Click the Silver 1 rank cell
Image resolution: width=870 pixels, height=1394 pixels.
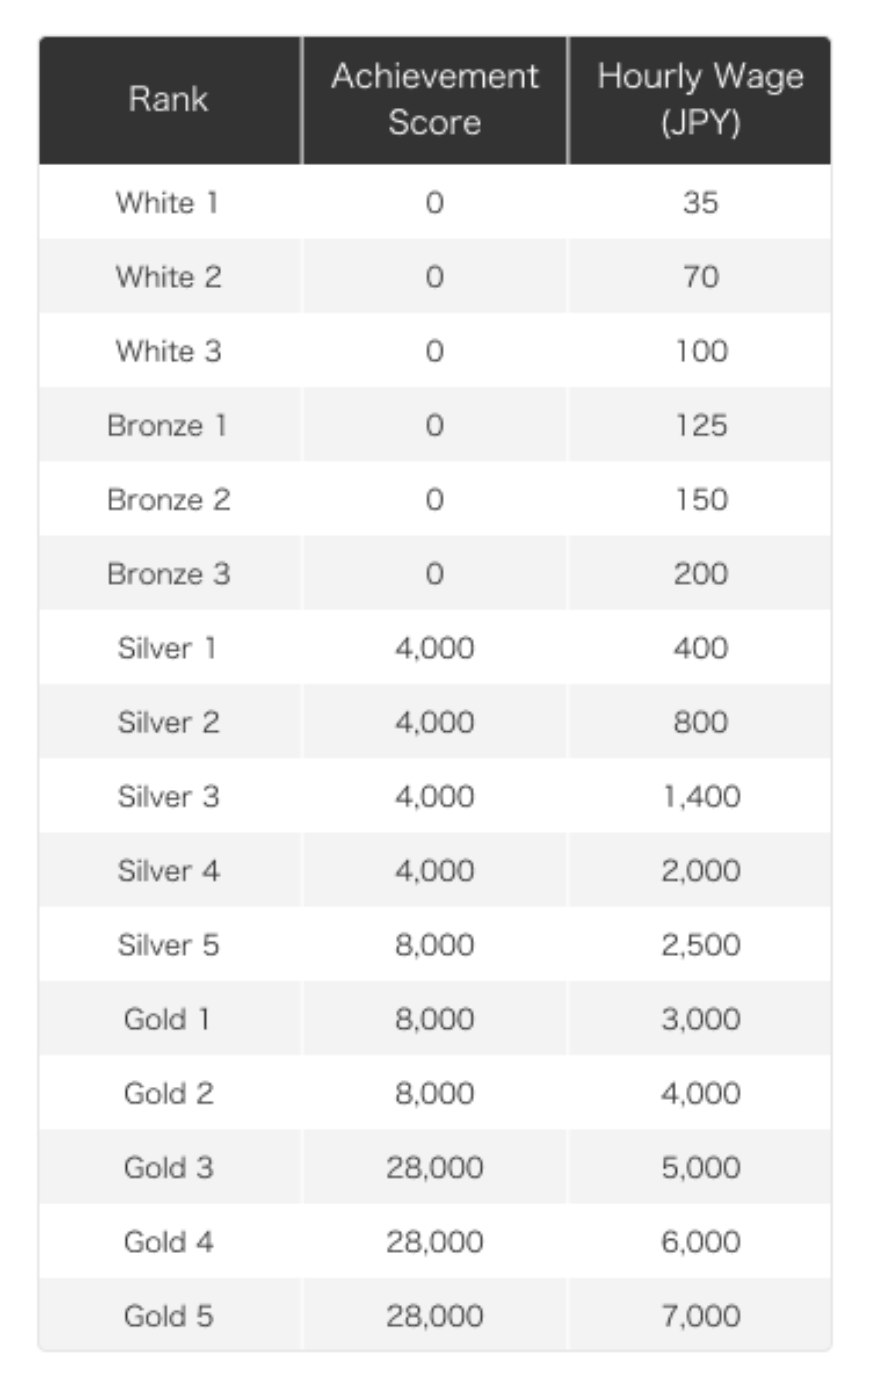click(168, 648)
